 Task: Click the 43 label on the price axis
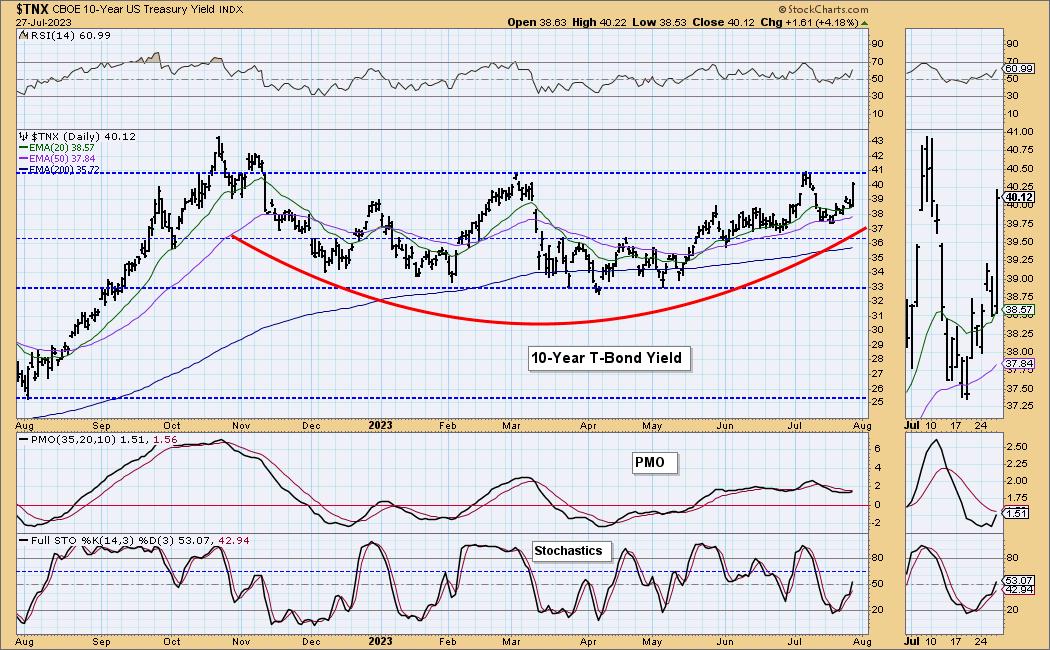pyautogui.click(x=877, y=141)
